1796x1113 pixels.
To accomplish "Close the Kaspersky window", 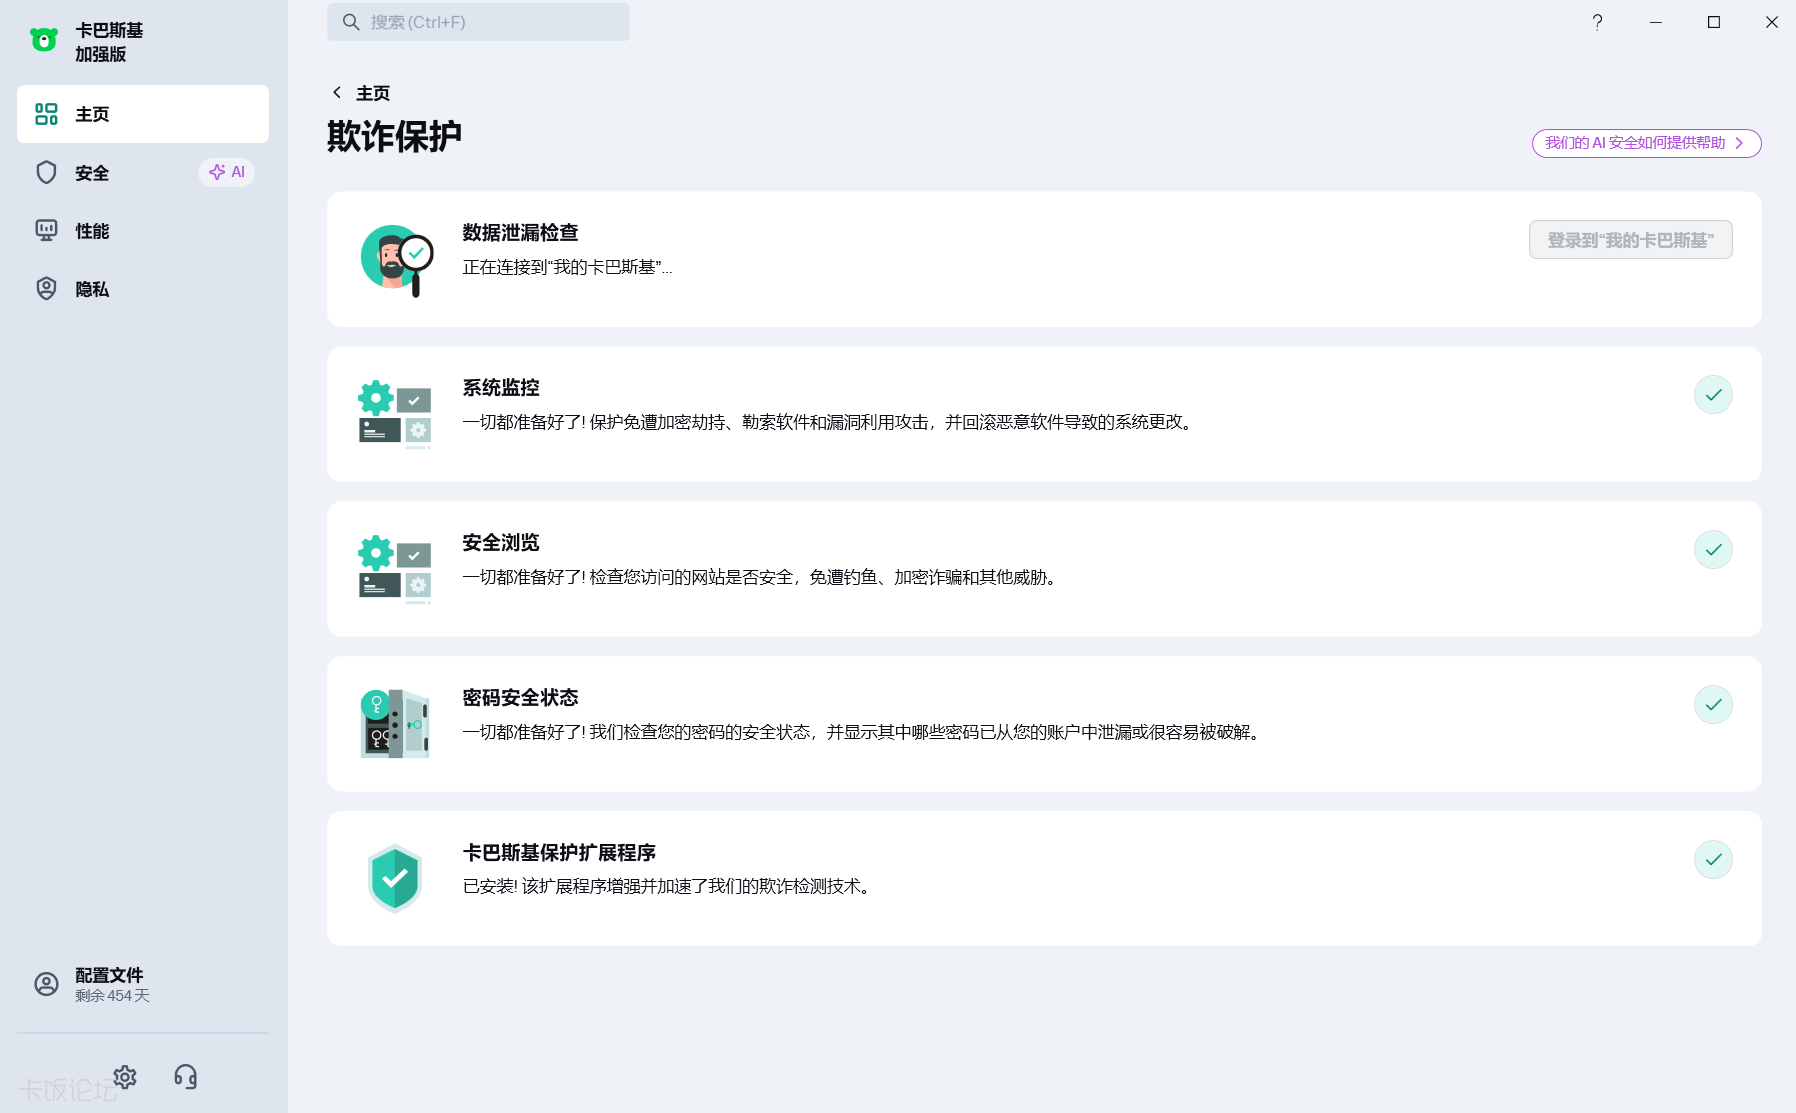I will click(1772, 22).
